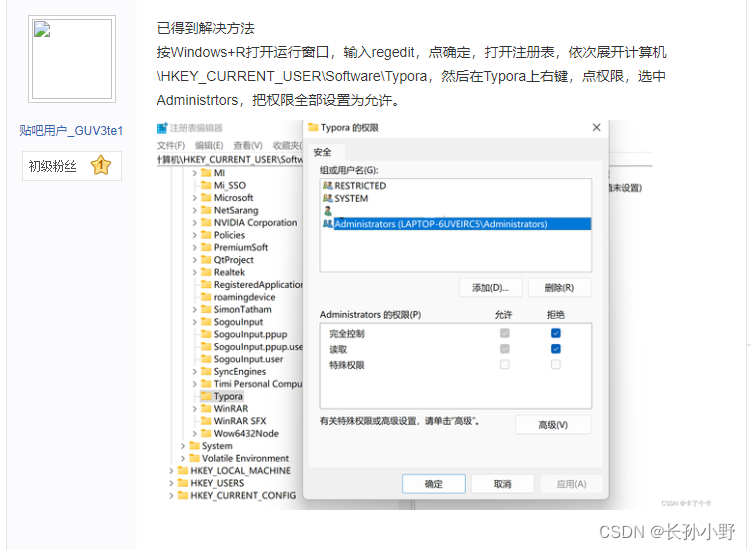The width and height of the screenshot is (751, 550).
Task: Click the 取消 button
Action: point(503,484)
